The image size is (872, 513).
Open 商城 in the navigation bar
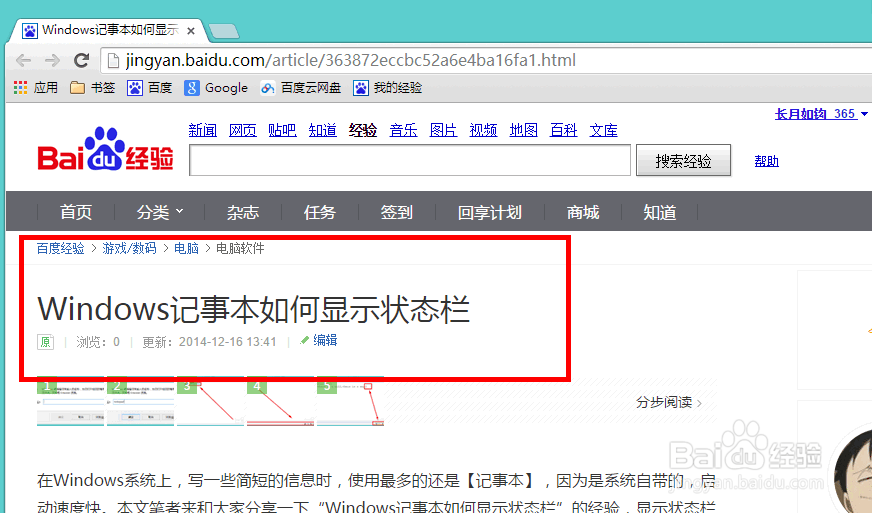583,212
